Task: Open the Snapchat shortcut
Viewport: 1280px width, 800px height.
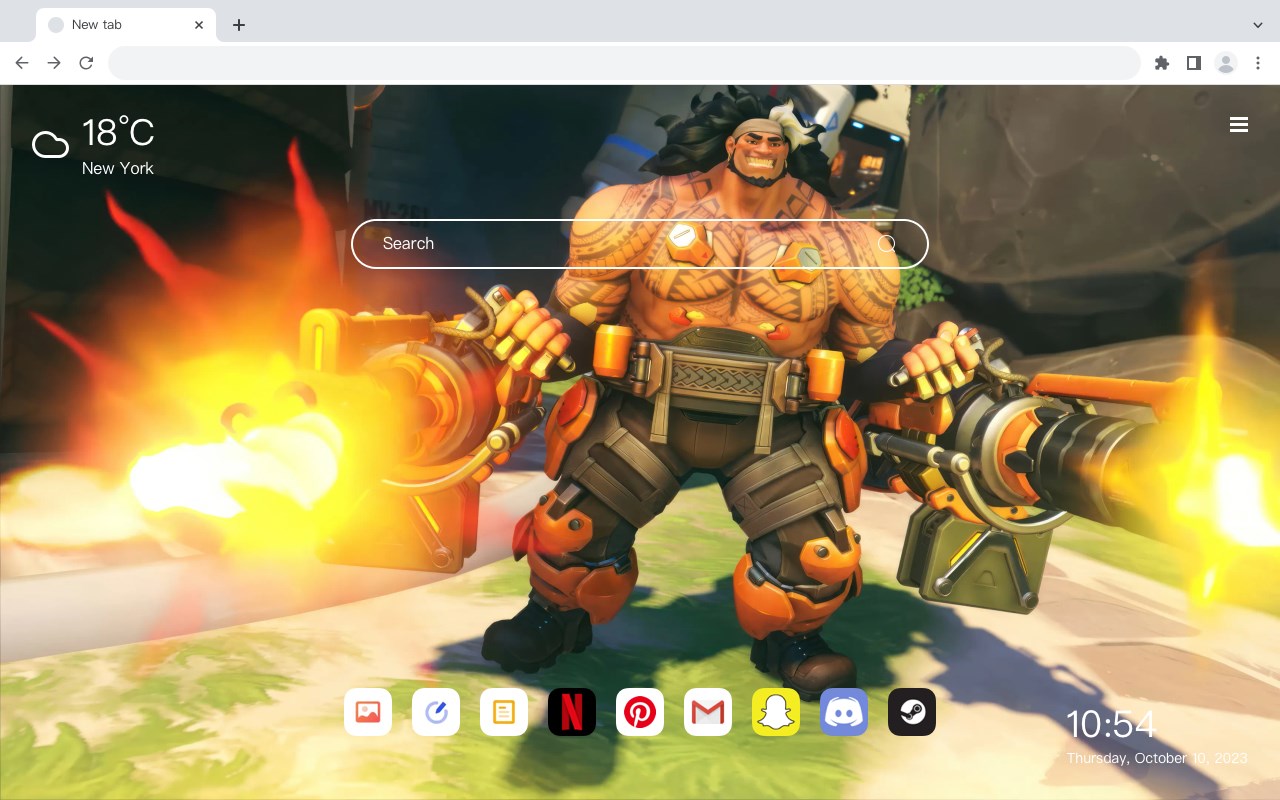Action: (x=776, y=712)
